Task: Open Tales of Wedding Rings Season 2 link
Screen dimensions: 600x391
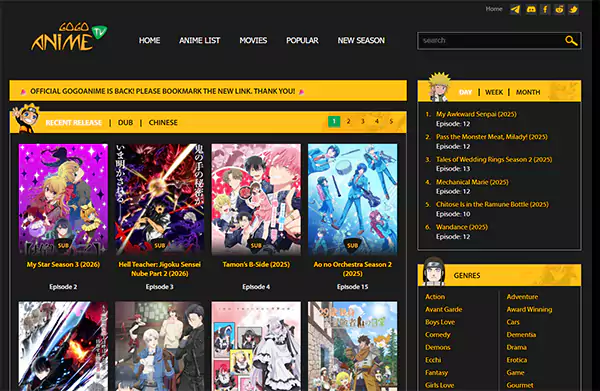Action: 494,159
